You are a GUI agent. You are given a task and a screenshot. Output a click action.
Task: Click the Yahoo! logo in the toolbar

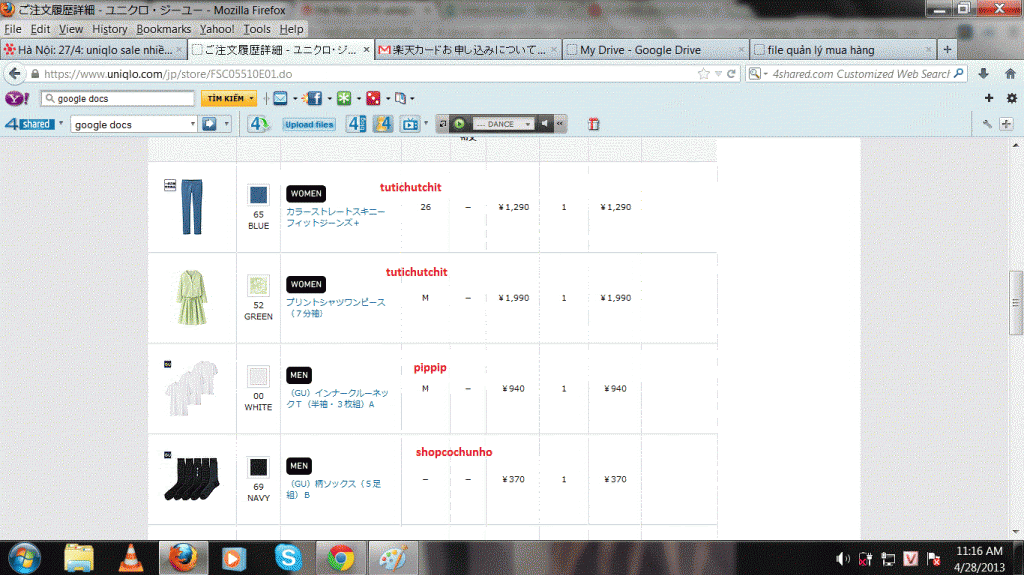pyautogui.click(x=18, y=98)
